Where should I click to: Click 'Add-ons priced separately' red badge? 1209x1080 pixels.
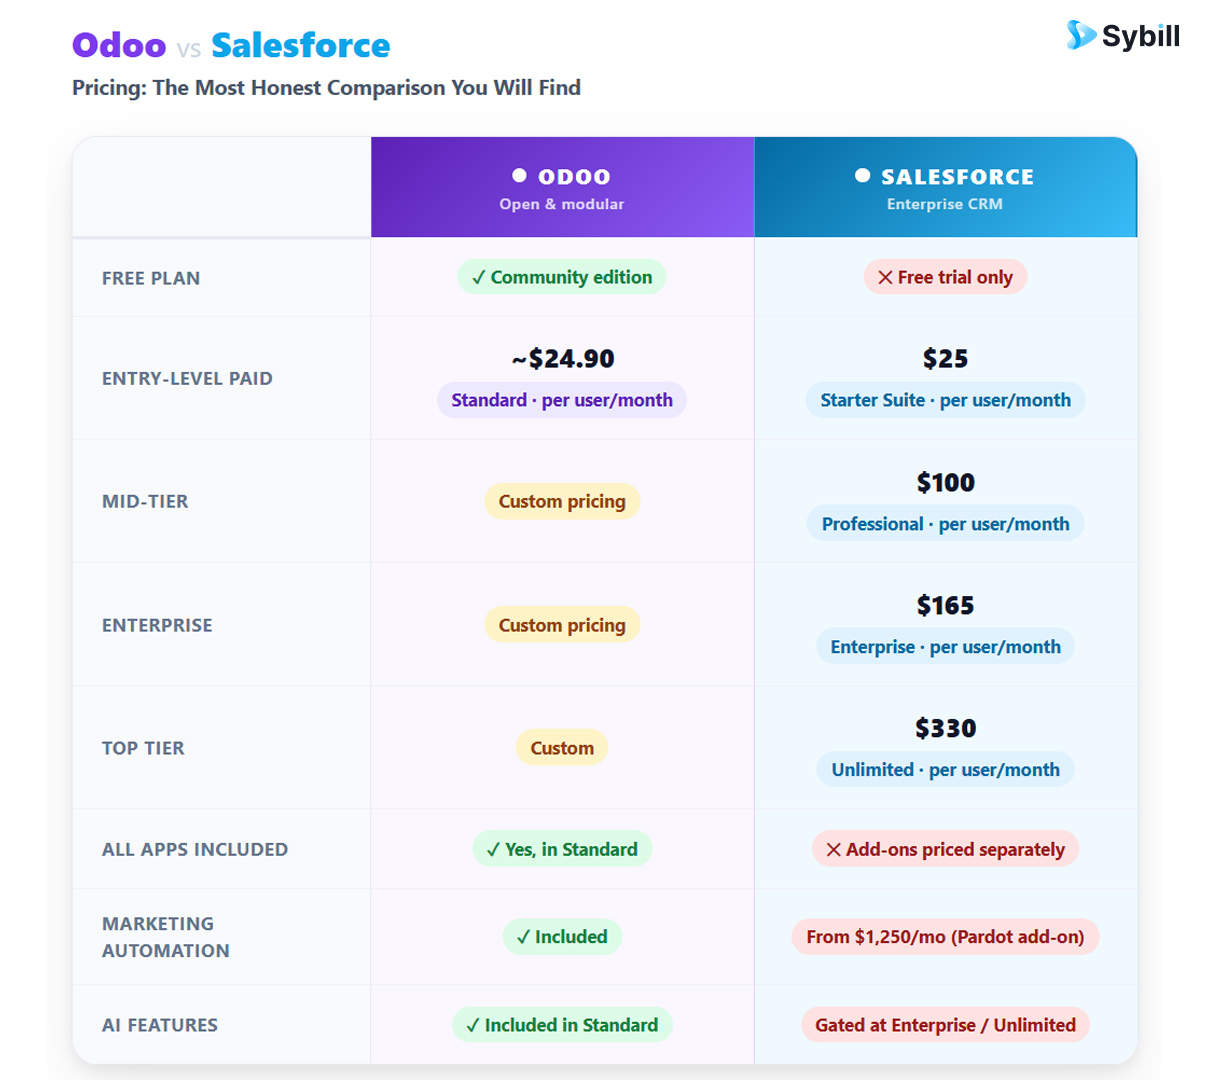[x=945, y=849]
